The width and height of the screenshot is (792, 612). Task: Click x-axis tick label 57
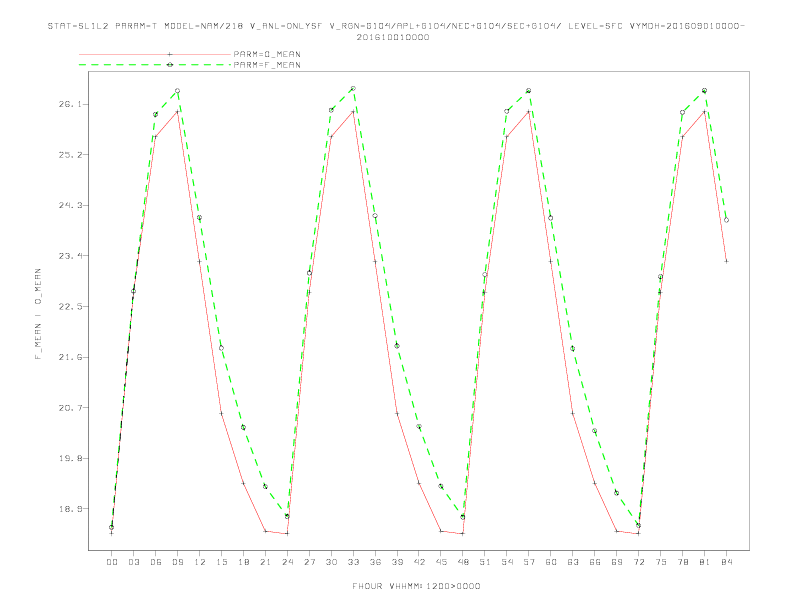pos(529,562)
